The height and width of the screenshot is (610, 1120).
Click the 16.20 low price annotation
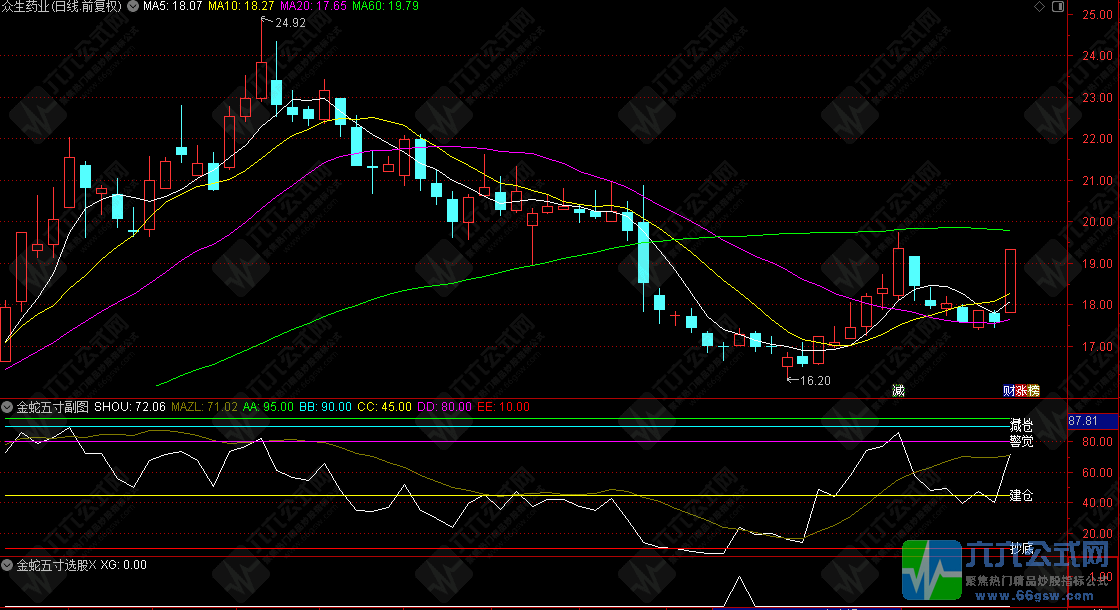coord(815,381)
